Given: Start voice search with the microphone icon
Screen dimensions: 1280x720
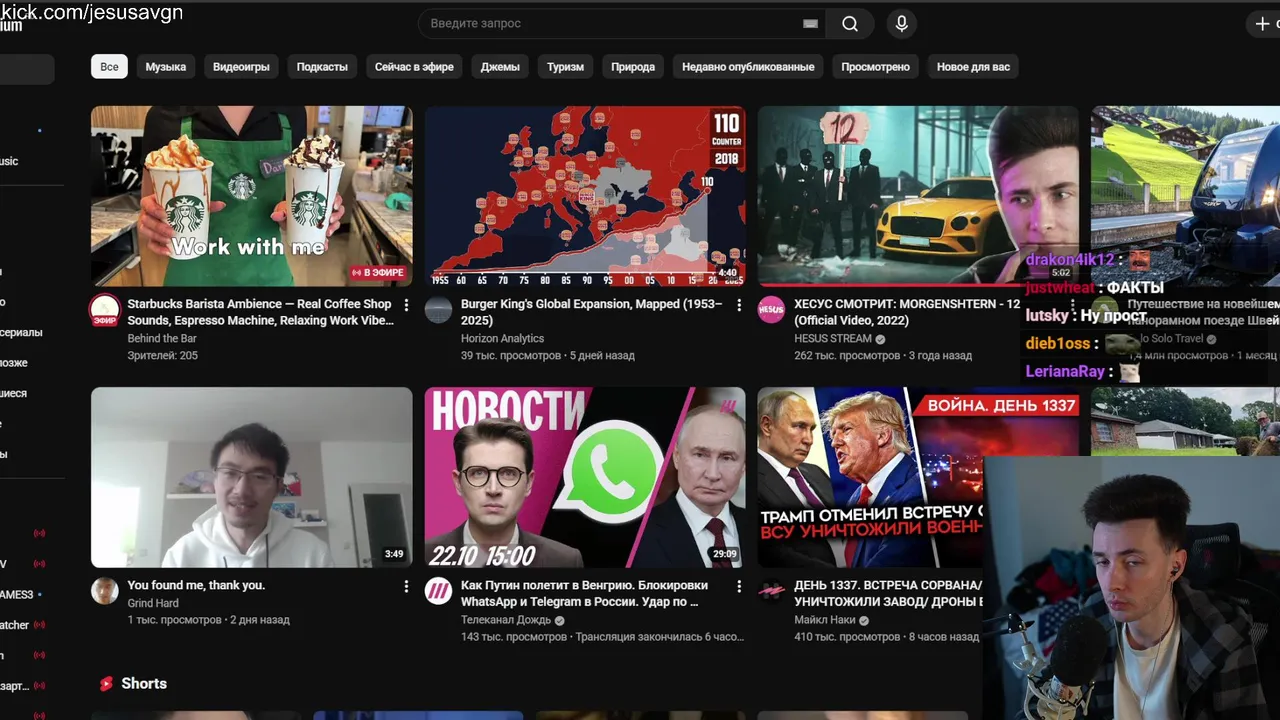Looking at the screenshot, I should (x=901, y=24).
